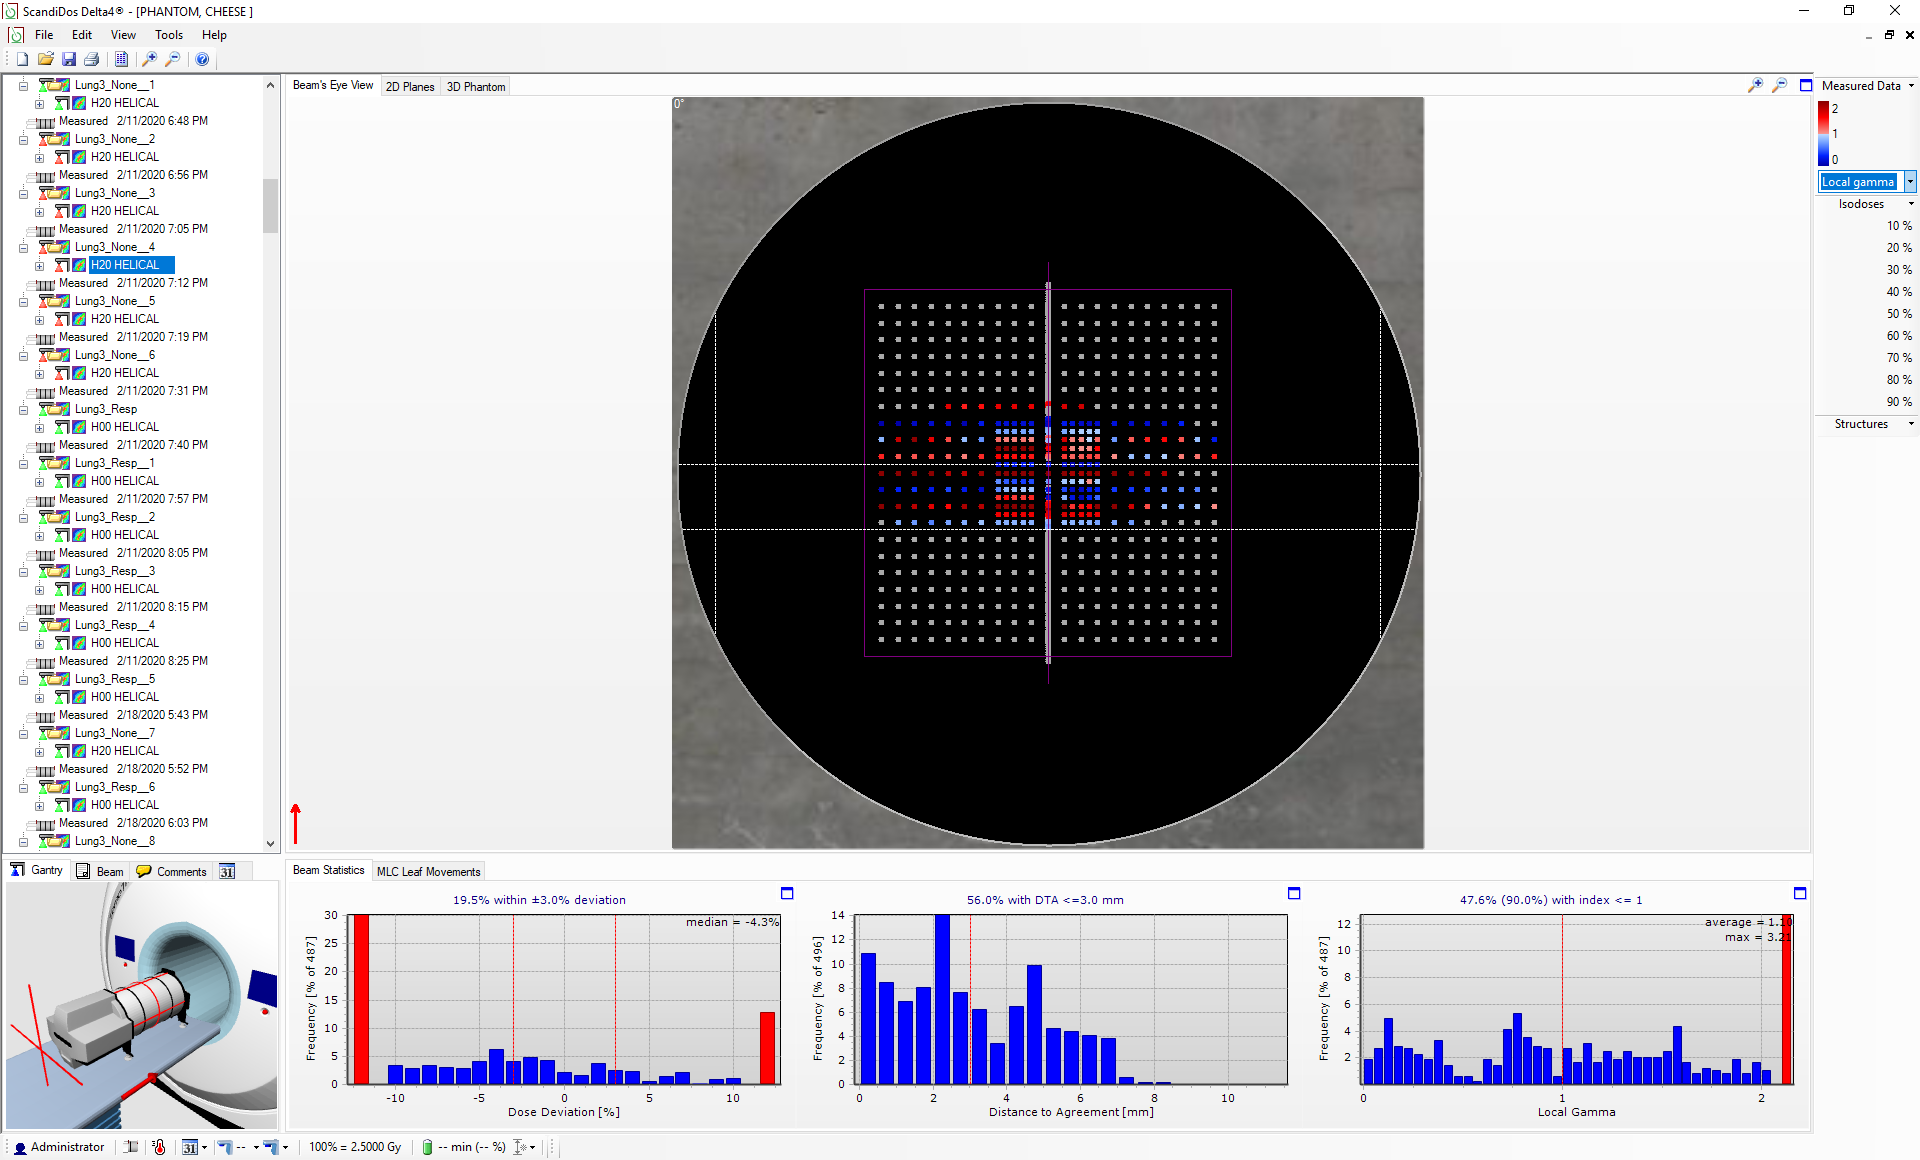This screenshot has height=1160, width=1920.
Task: Click the Open file toolbar icon
Action: point(46,59)
